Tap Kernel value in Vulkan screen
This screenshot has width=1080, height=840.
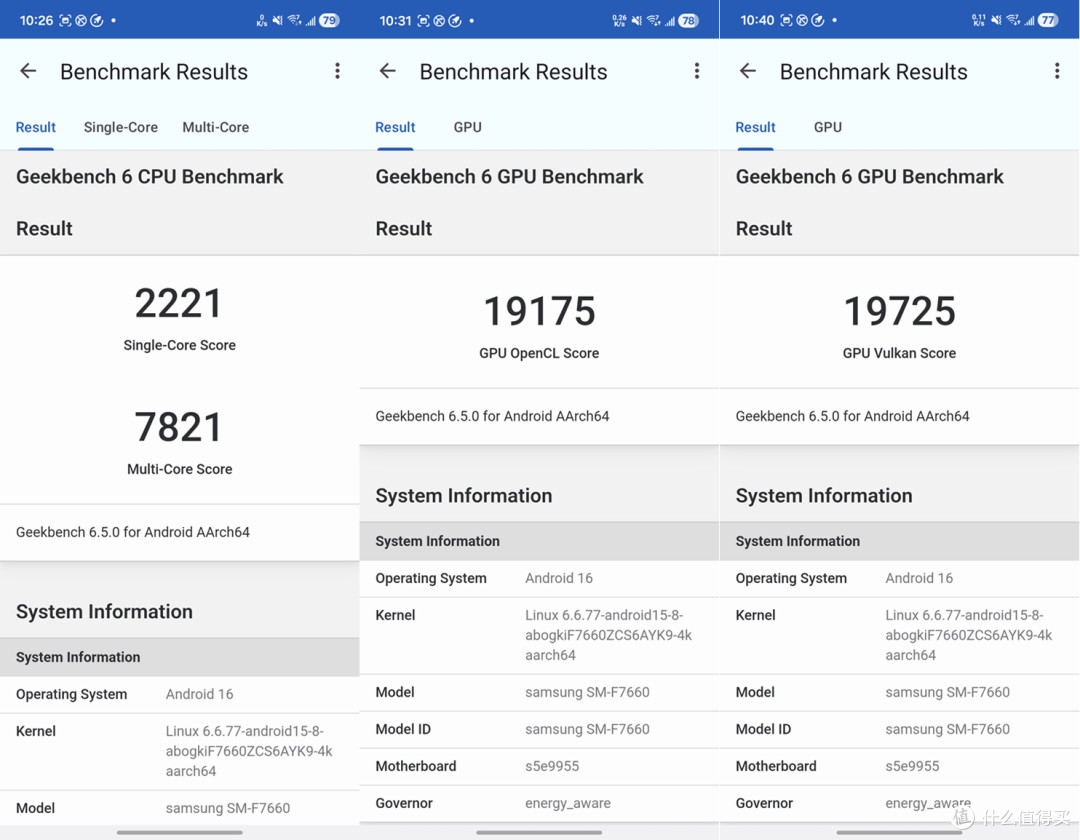(968, 635)
